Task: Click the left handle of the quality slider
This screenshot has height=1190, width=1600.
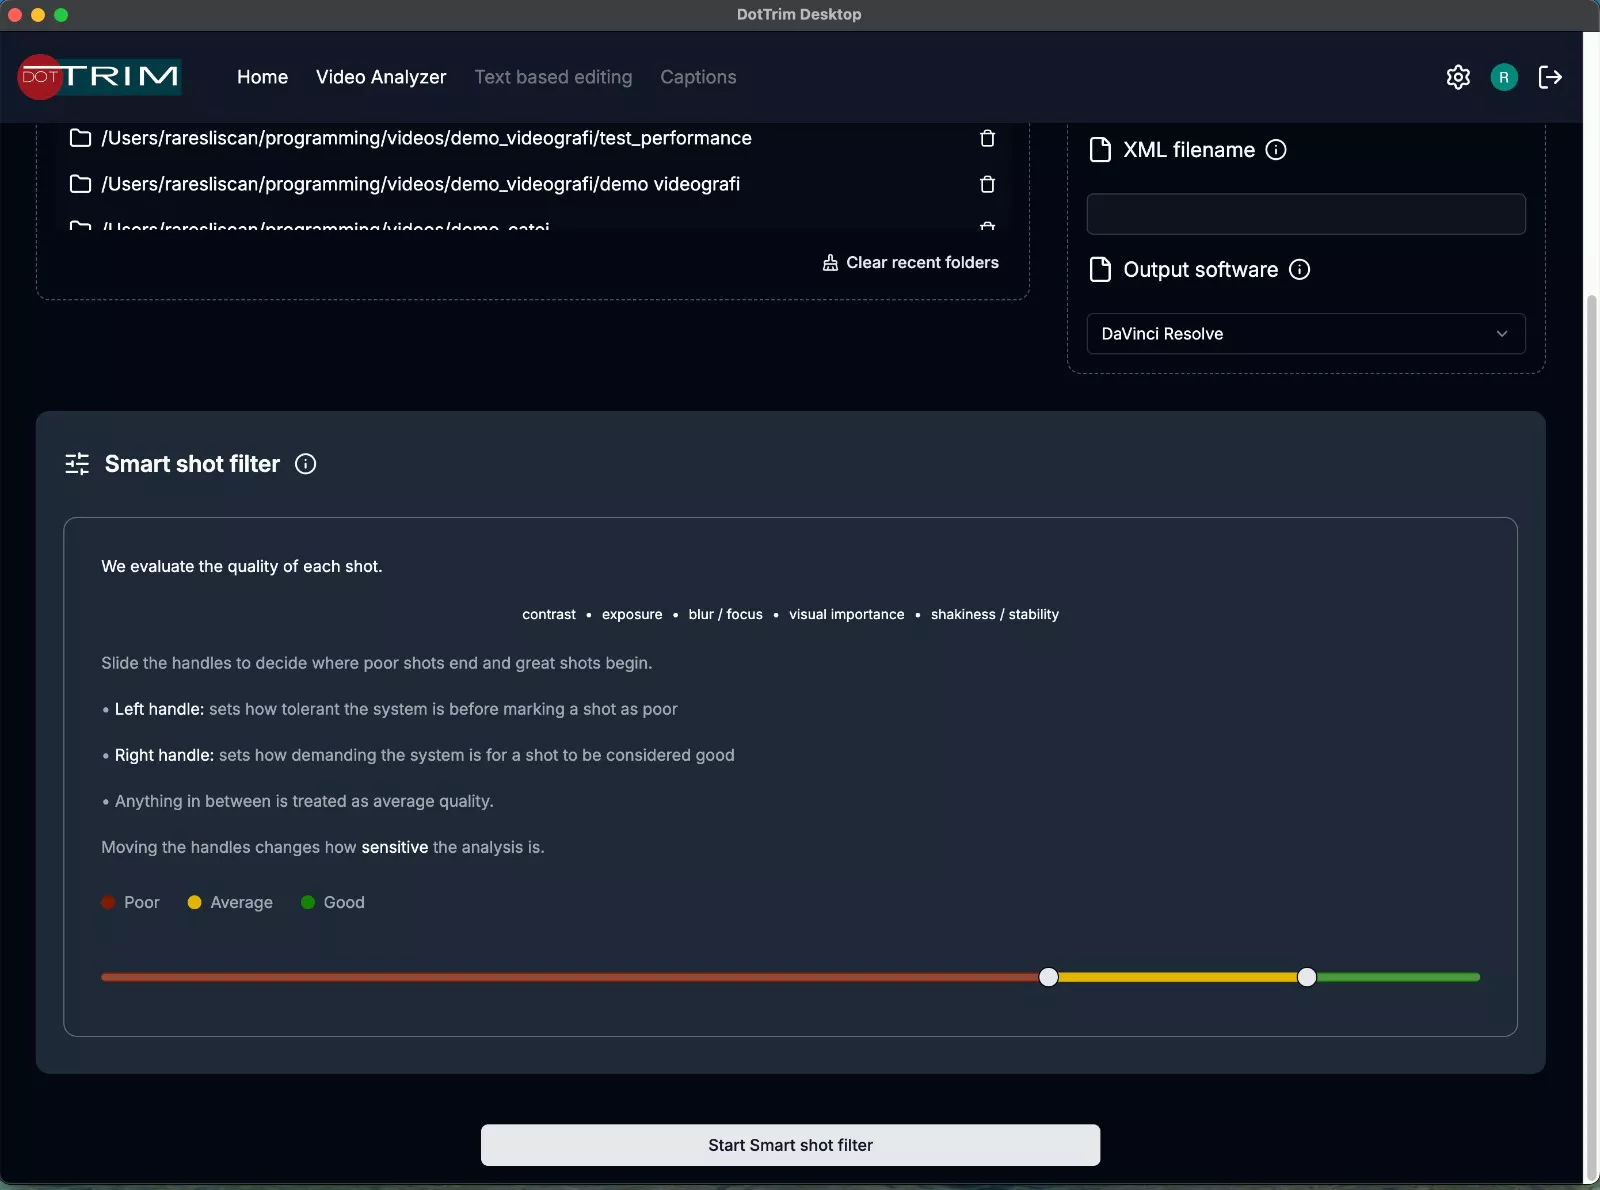Action: pos(1048,977)
